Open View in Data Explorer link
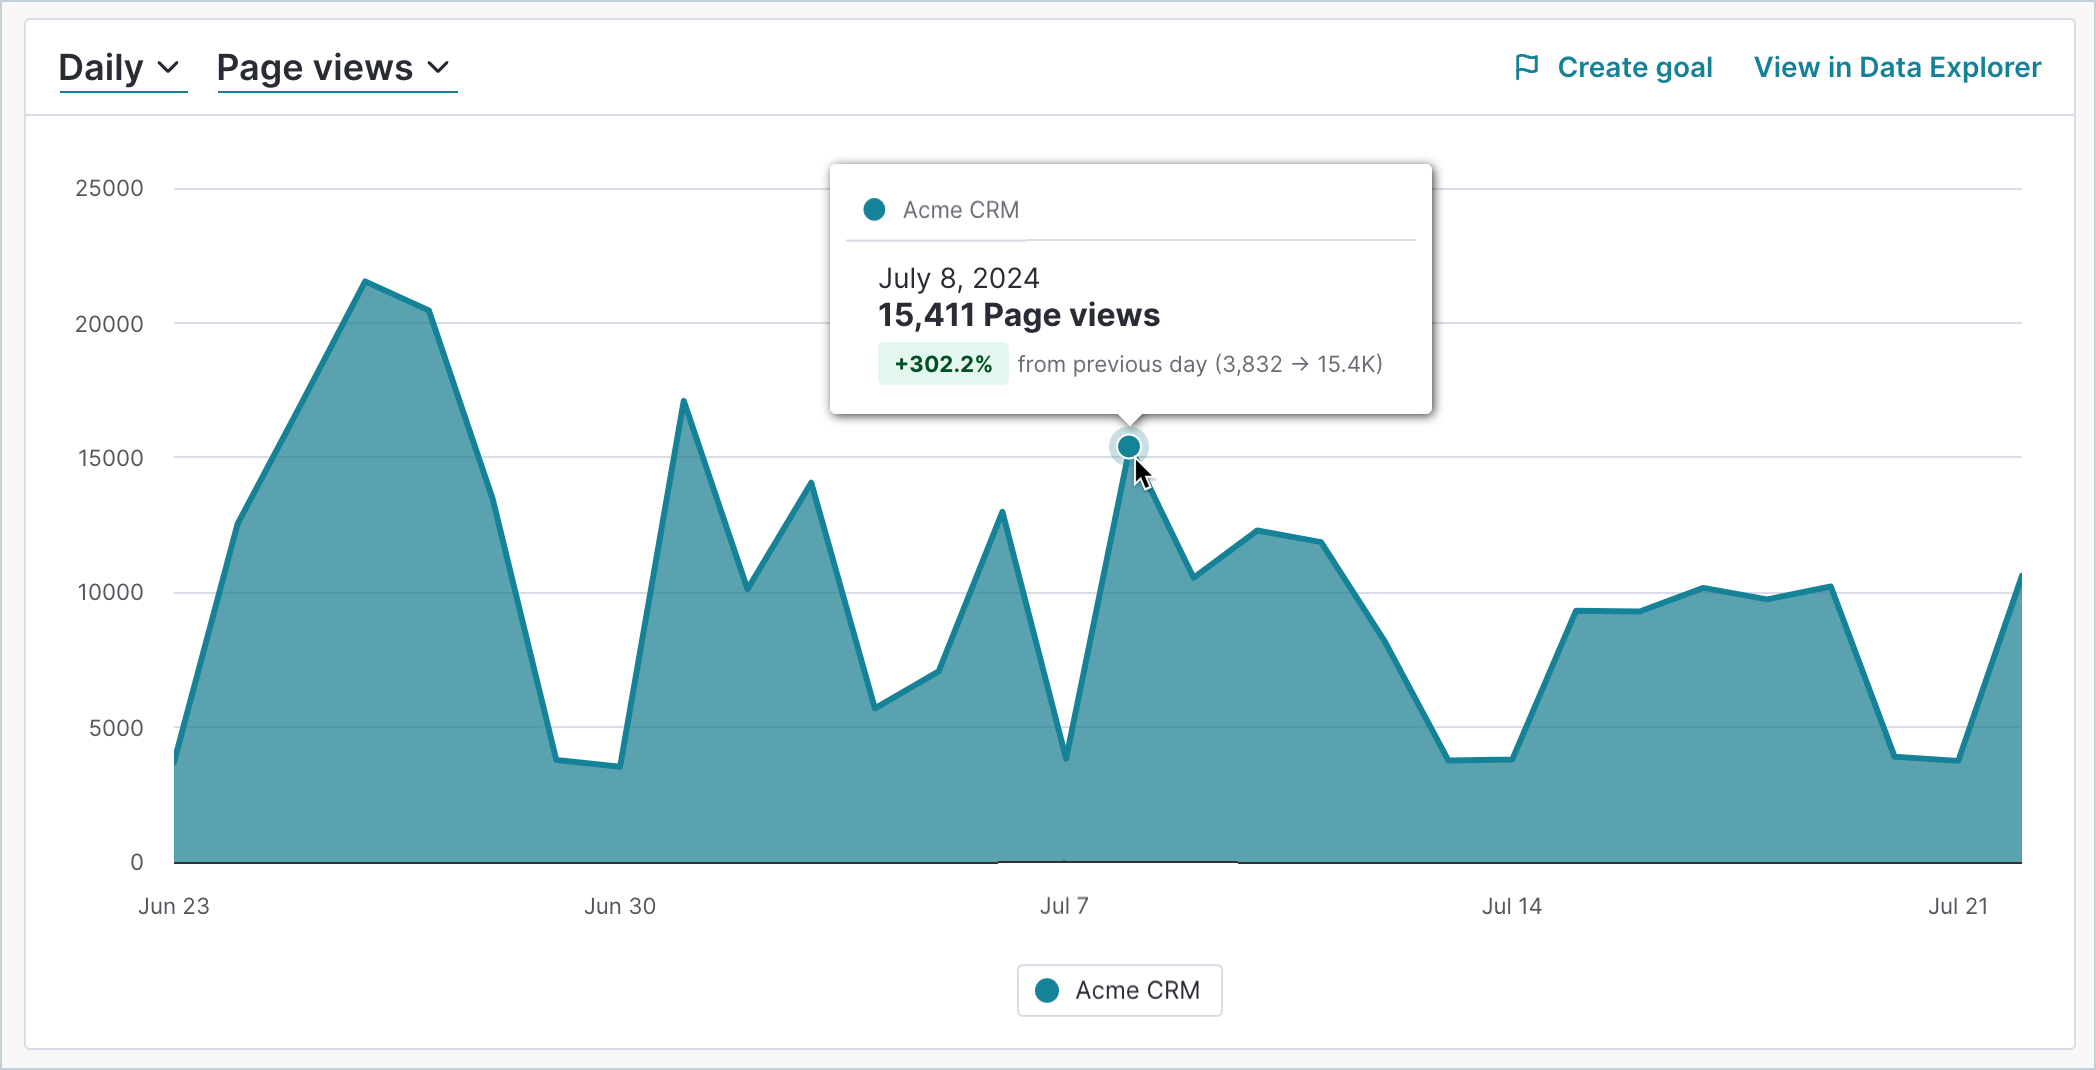2096x1070 pixels. point(1897,67)
